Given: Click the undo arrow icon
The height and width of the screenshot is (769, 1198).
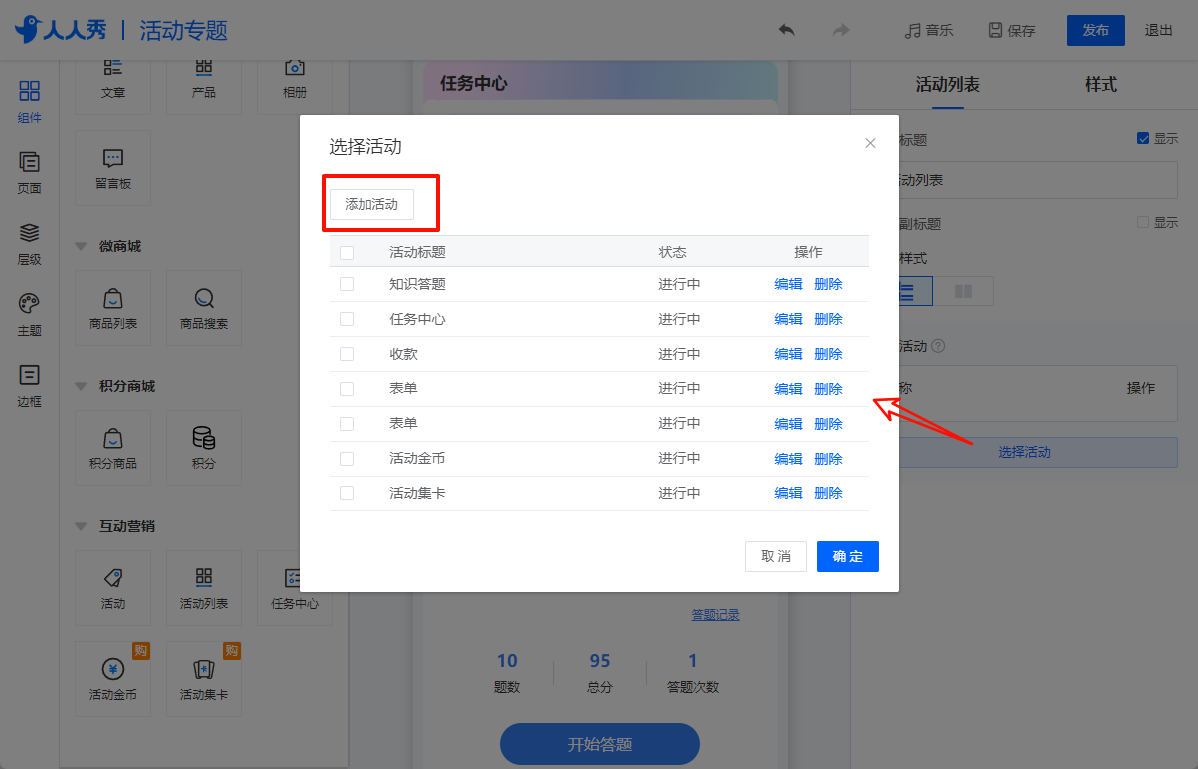Looking at the screenshot, I should coord(786,30).
